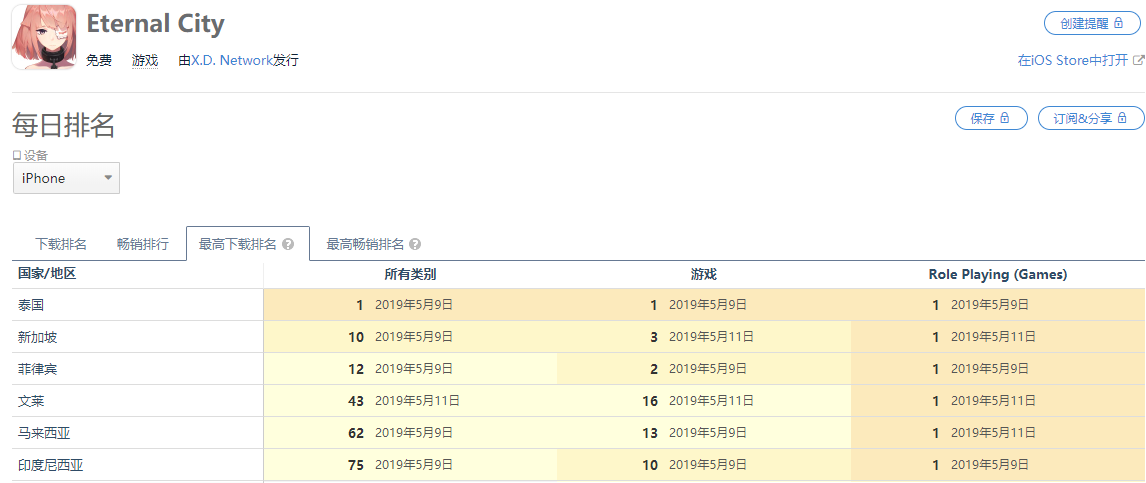Switch to the 畅销排行 tab

[142, 244]
